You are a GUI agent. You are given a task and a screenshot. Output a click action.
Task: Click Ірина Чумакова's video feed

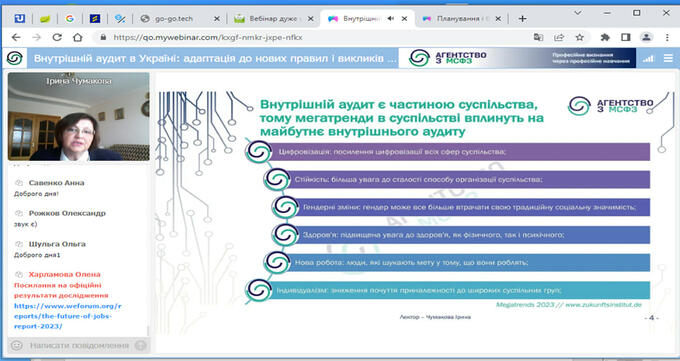[x=78, y=117]
